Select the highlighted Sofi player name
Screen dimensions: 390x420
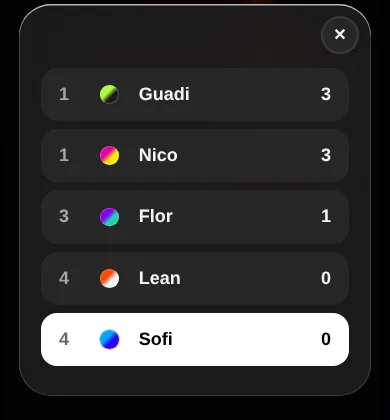pos(155,339)
